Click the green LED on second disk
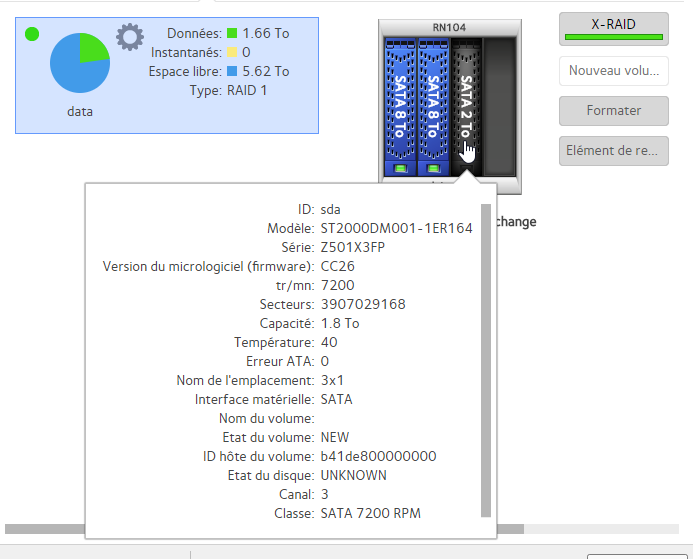693x559 pixels. [x=434, y=168]
